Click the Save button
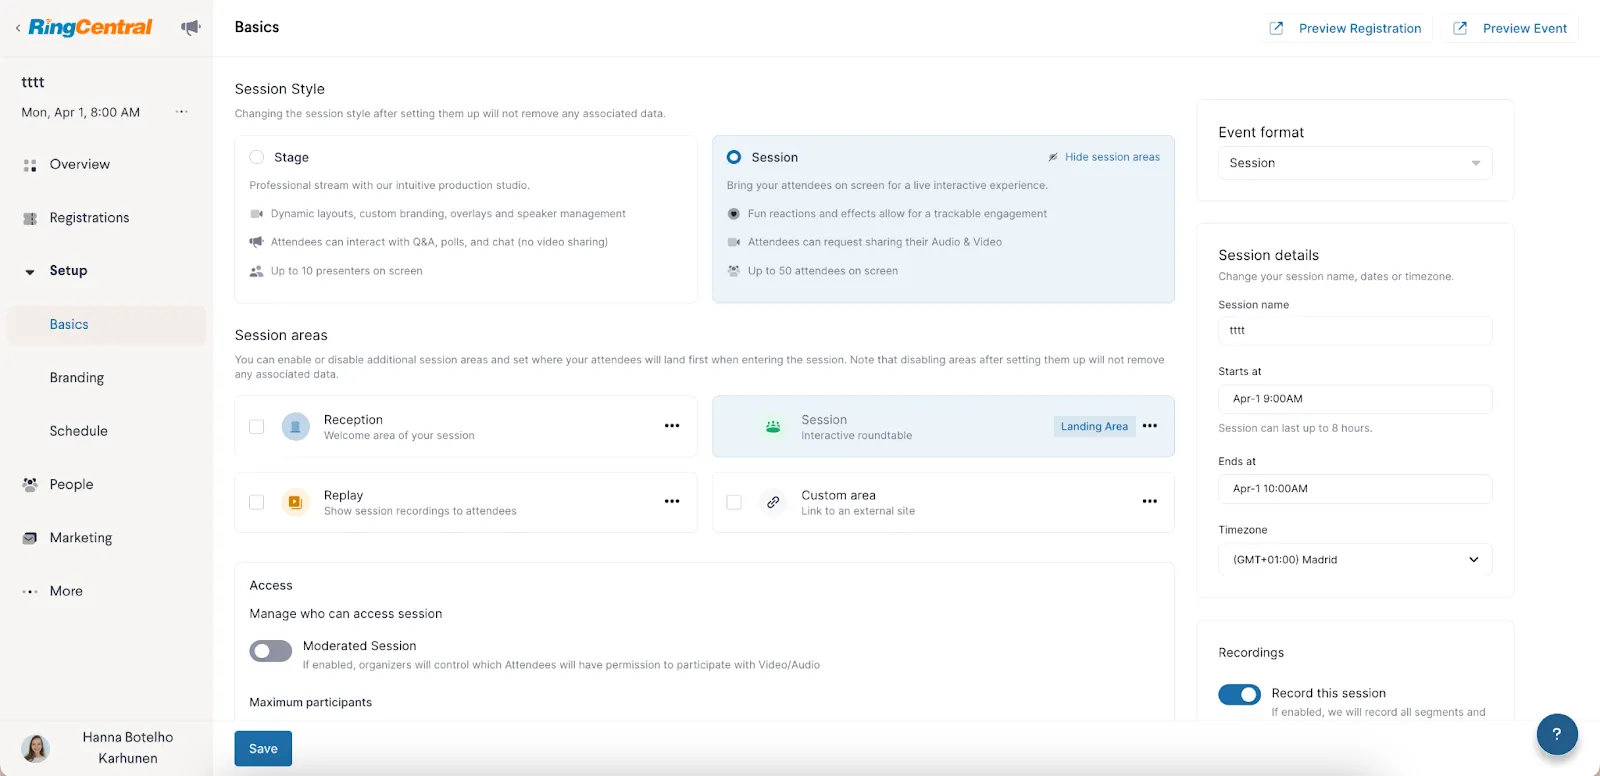This screenshot has height=776, width=1600. [x=263, y=748]
